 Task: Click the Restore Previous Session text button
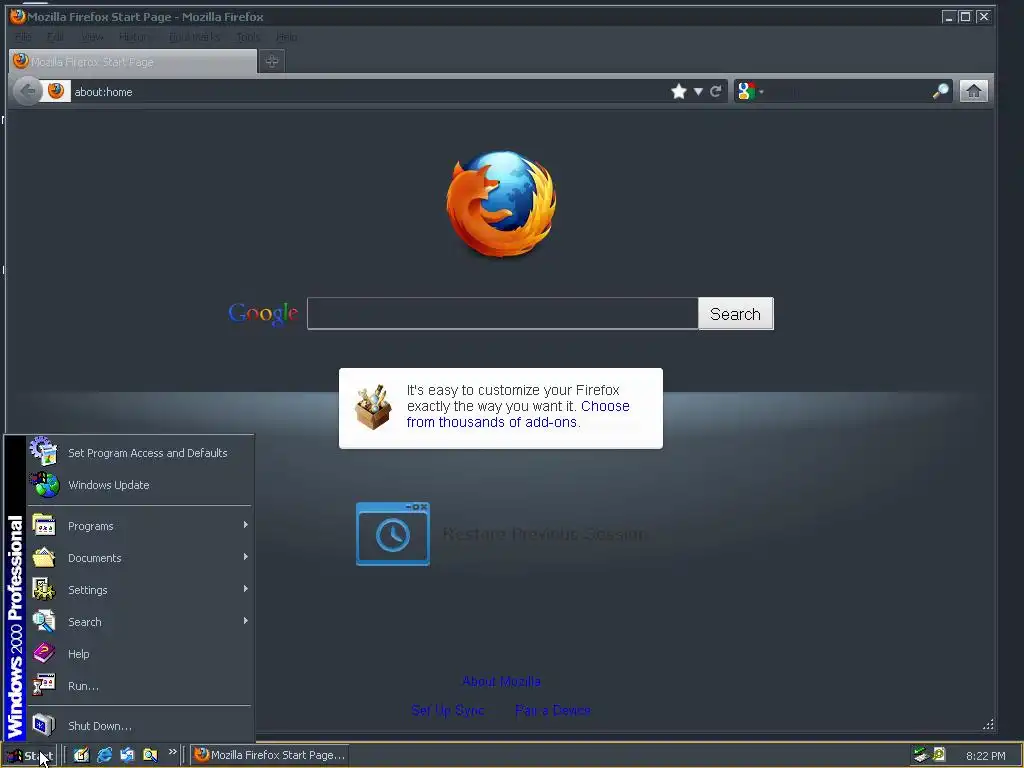[545, 534]
